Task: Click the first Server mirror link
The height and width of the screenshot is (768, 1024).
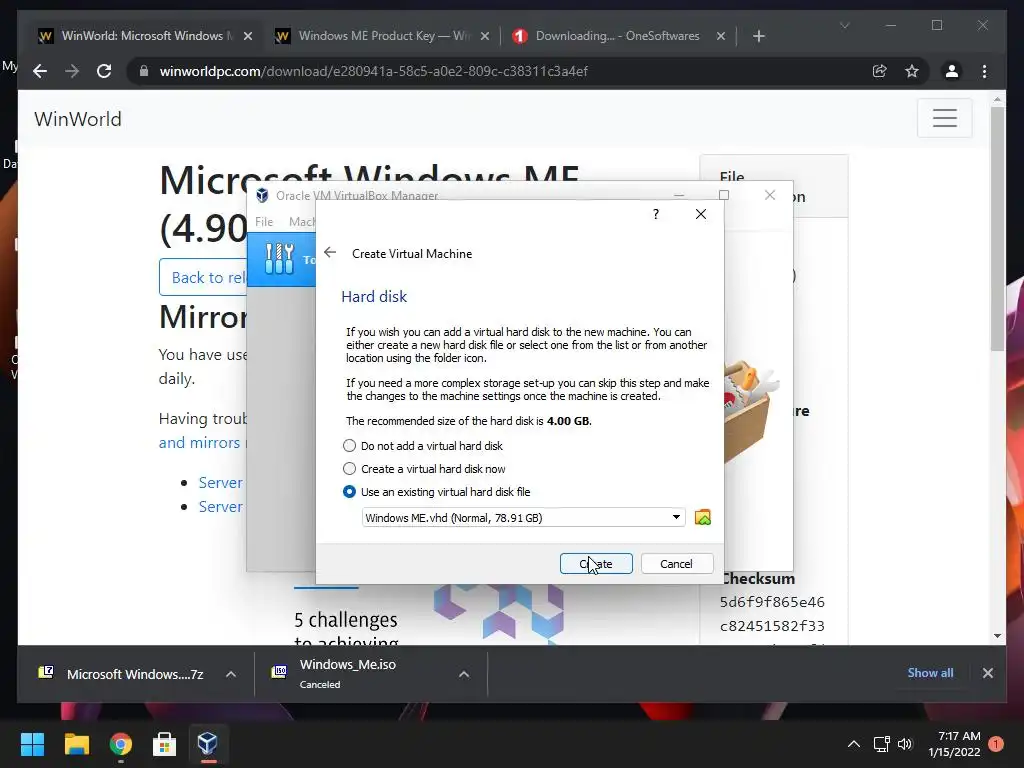Action: [x=221, y=483]
